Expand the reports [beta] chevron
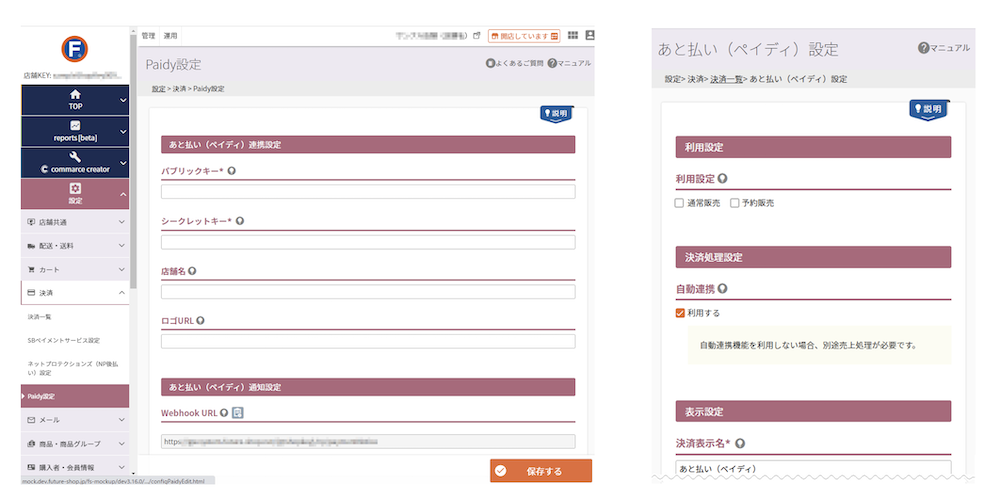Viewport: 1000px width, 500px height. point(123,131)
